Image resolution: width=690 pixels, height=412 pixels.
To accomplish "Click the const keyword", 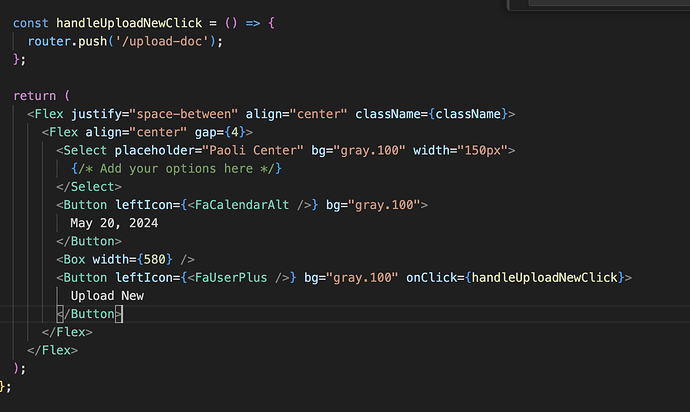I will click(30, 23).
